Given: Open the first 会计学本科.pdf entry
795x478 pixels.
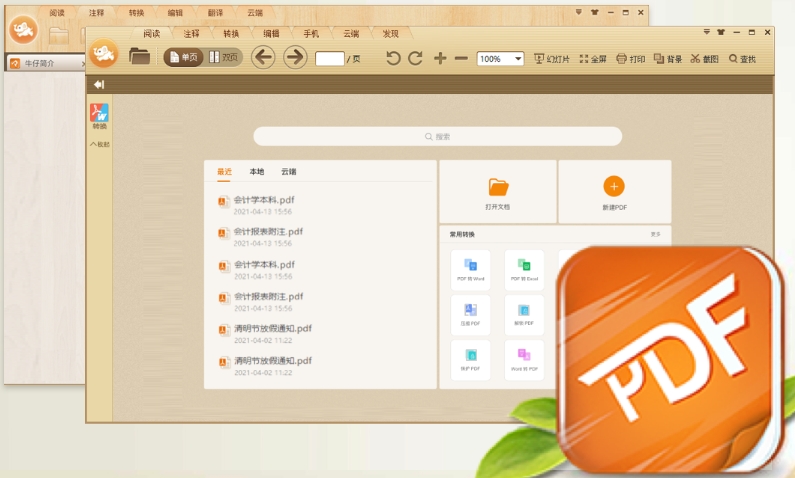Looking at the screenshot, I should point(263,205).
